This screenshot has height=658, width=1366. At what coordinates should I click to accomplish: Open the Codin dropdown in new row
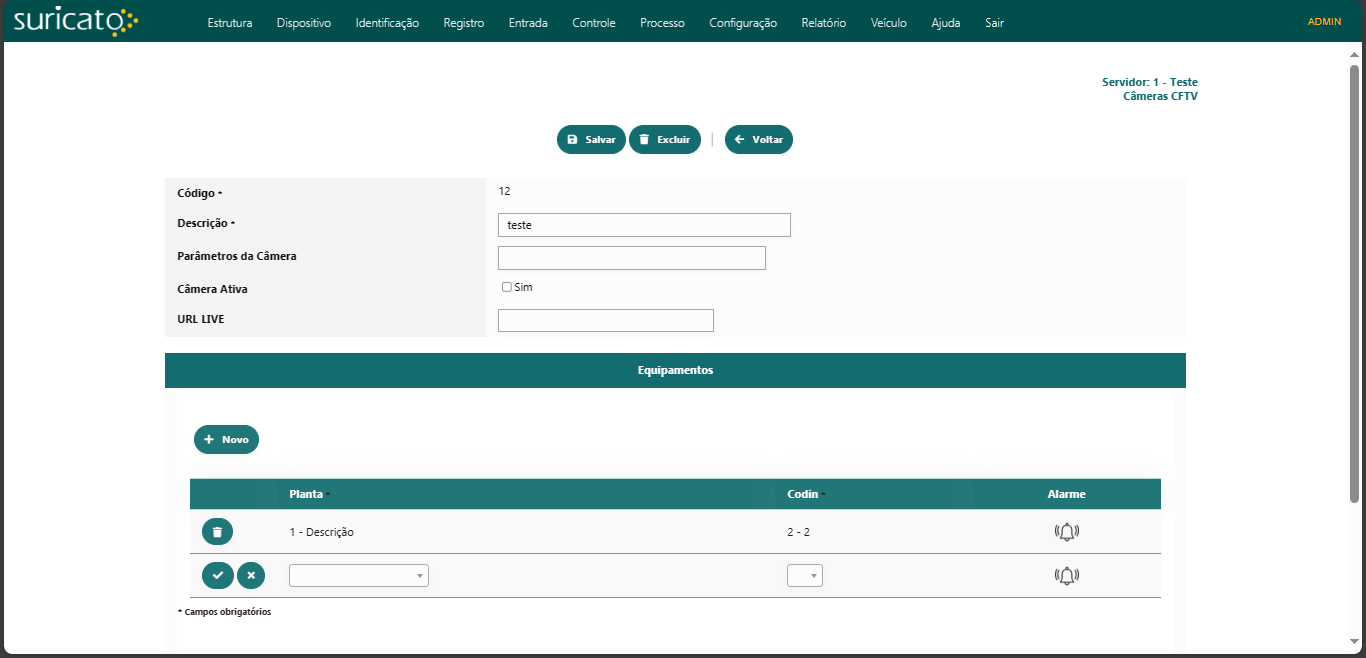(804, 575)
